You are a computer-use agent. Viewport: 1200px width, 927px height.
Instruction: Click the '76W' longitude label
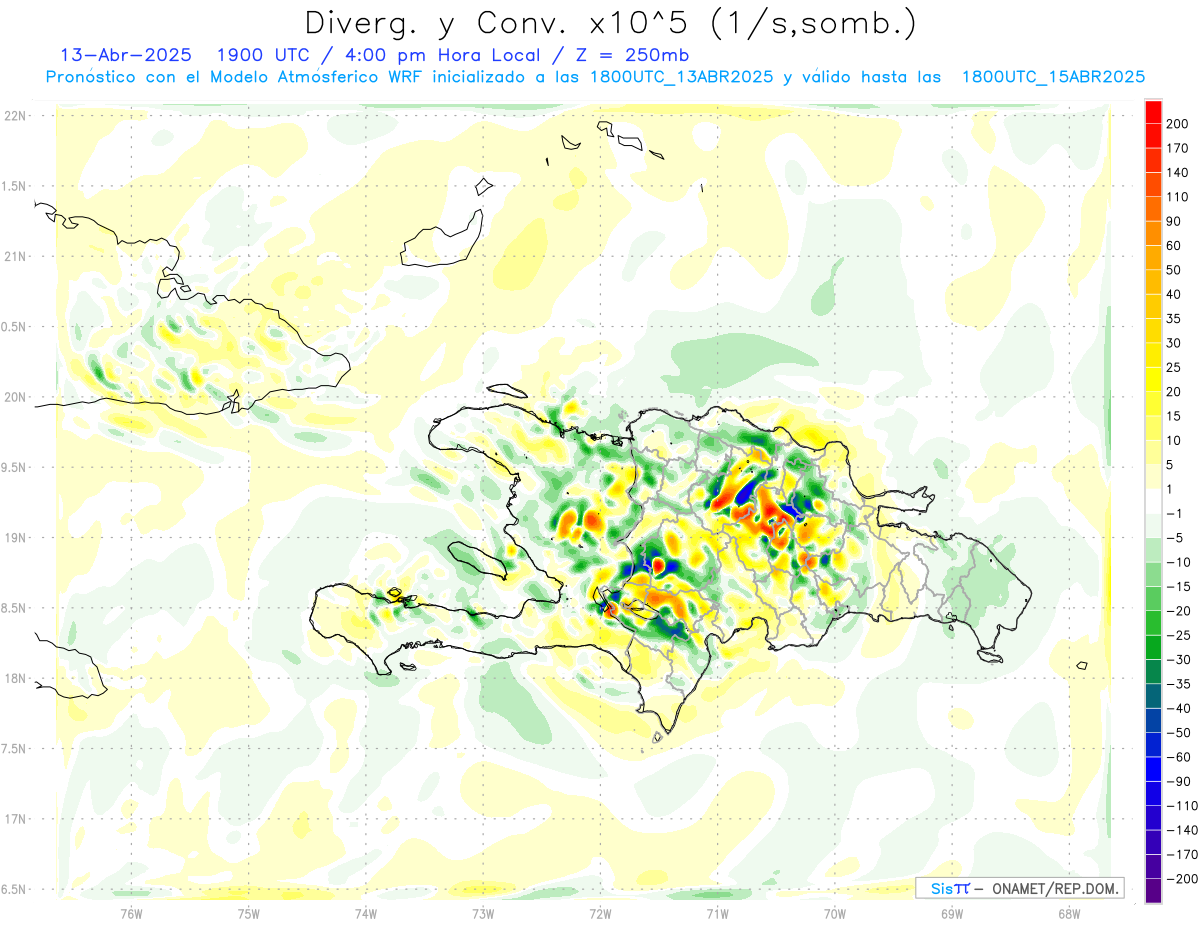click(131, 912)
